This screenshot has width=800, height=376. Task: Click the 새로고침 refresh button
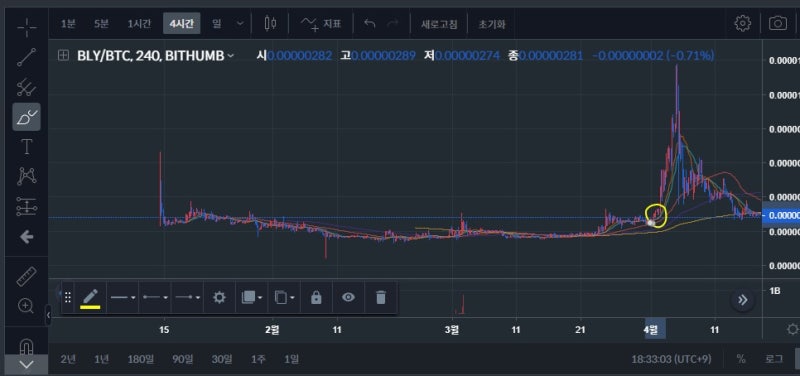pos(439,24)
